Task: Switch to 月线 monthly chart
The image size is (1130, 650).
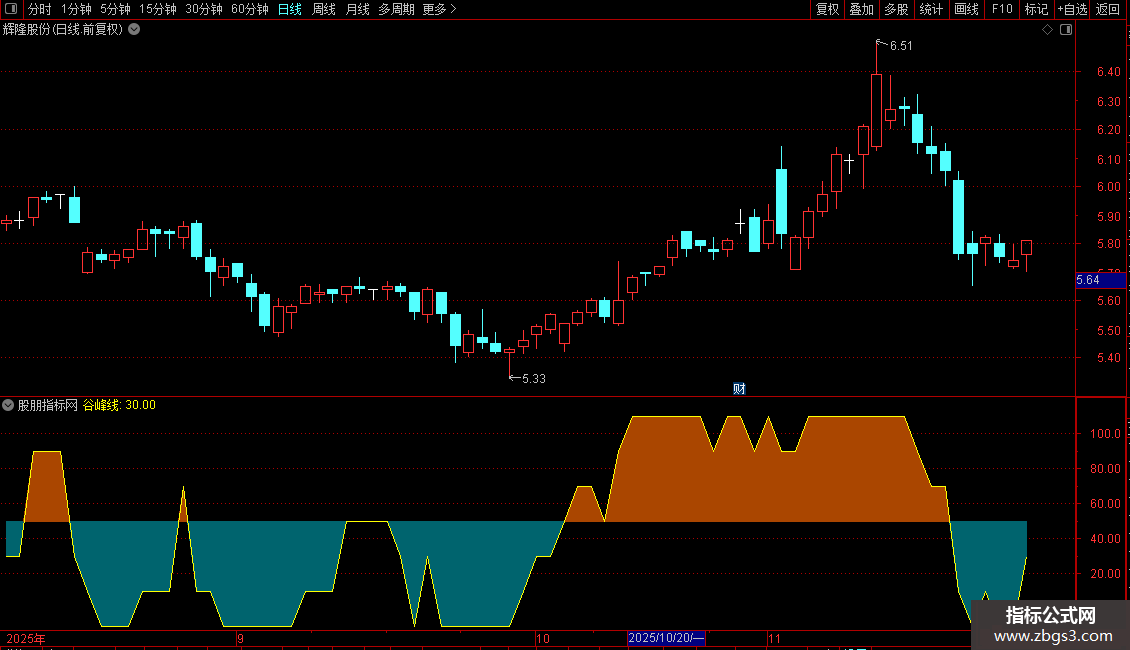Action: pos(358,9)
